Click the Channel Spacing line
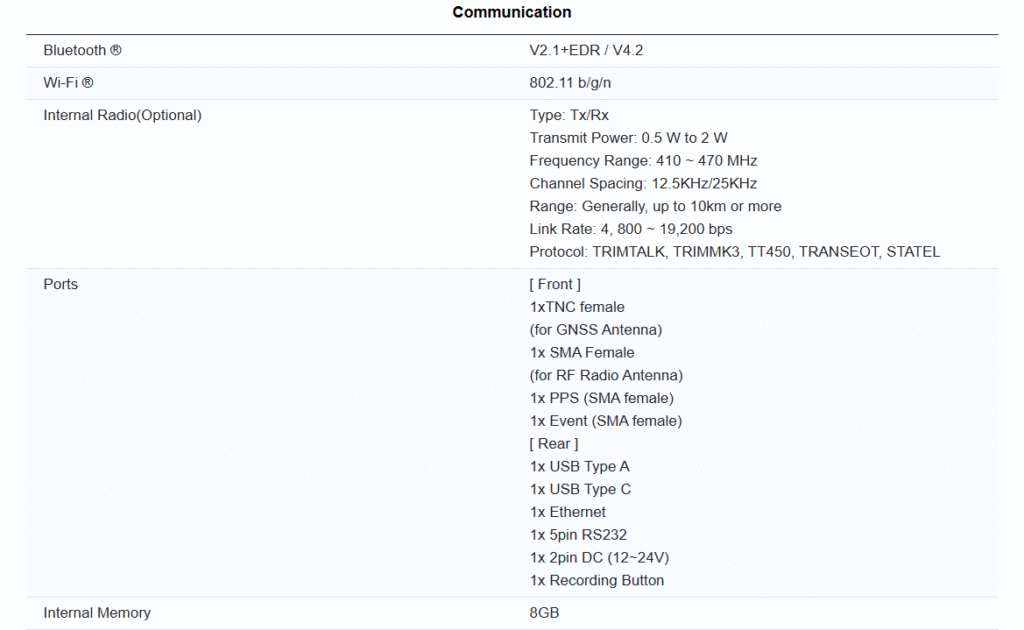The image size is (1024, 630). 643,184
